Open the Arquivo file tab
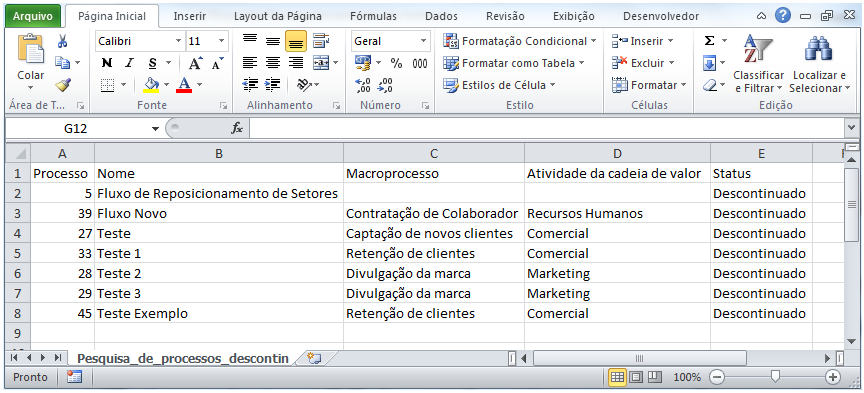 [33, 16]
